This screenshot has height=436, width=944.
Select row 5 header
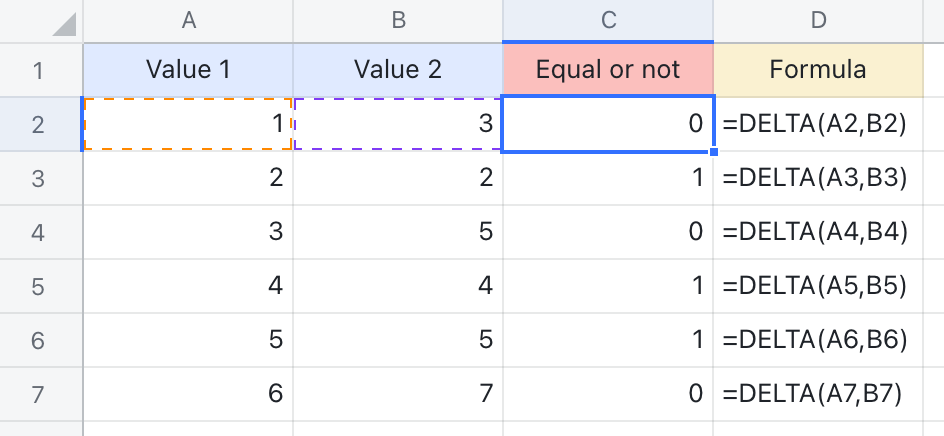tap(40, 286)
